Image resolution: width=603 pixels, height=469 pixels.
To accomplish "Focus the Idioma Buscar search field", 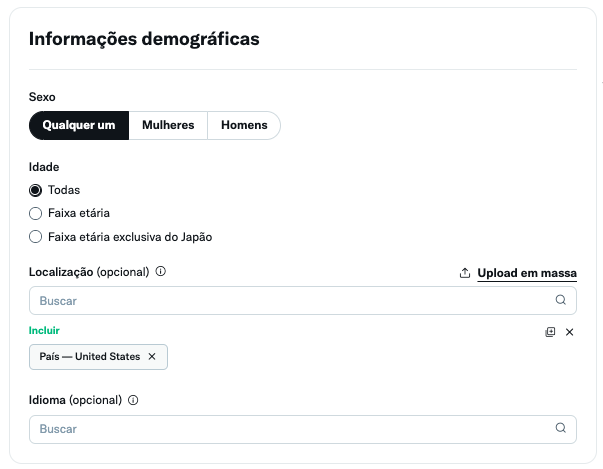I will [x=303, y=429].
